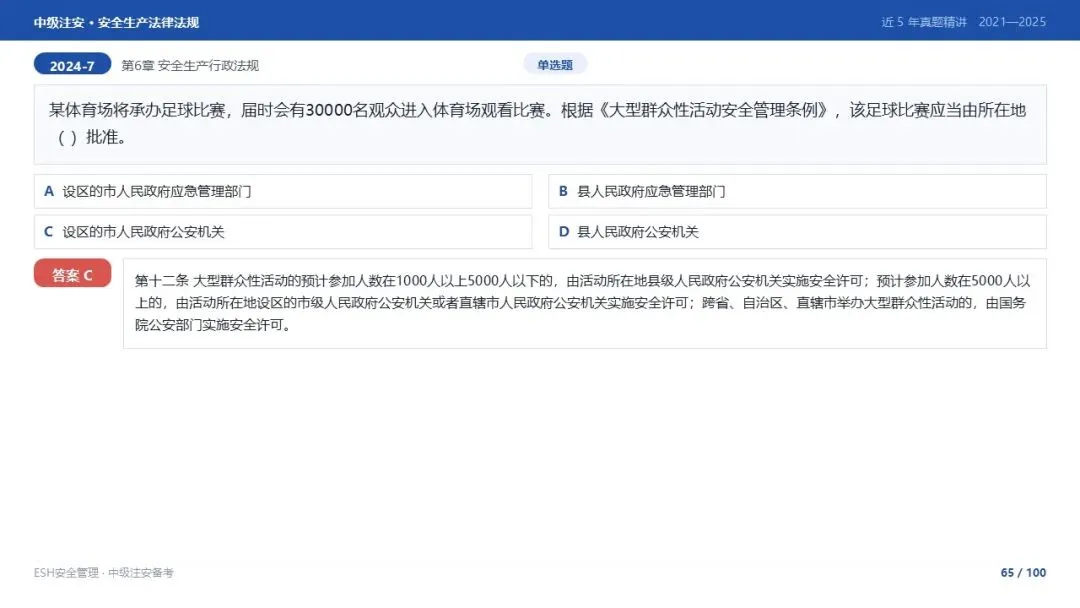
Task: Choose option D 县人民政府公安机关
Action: (x=798, y=232)
